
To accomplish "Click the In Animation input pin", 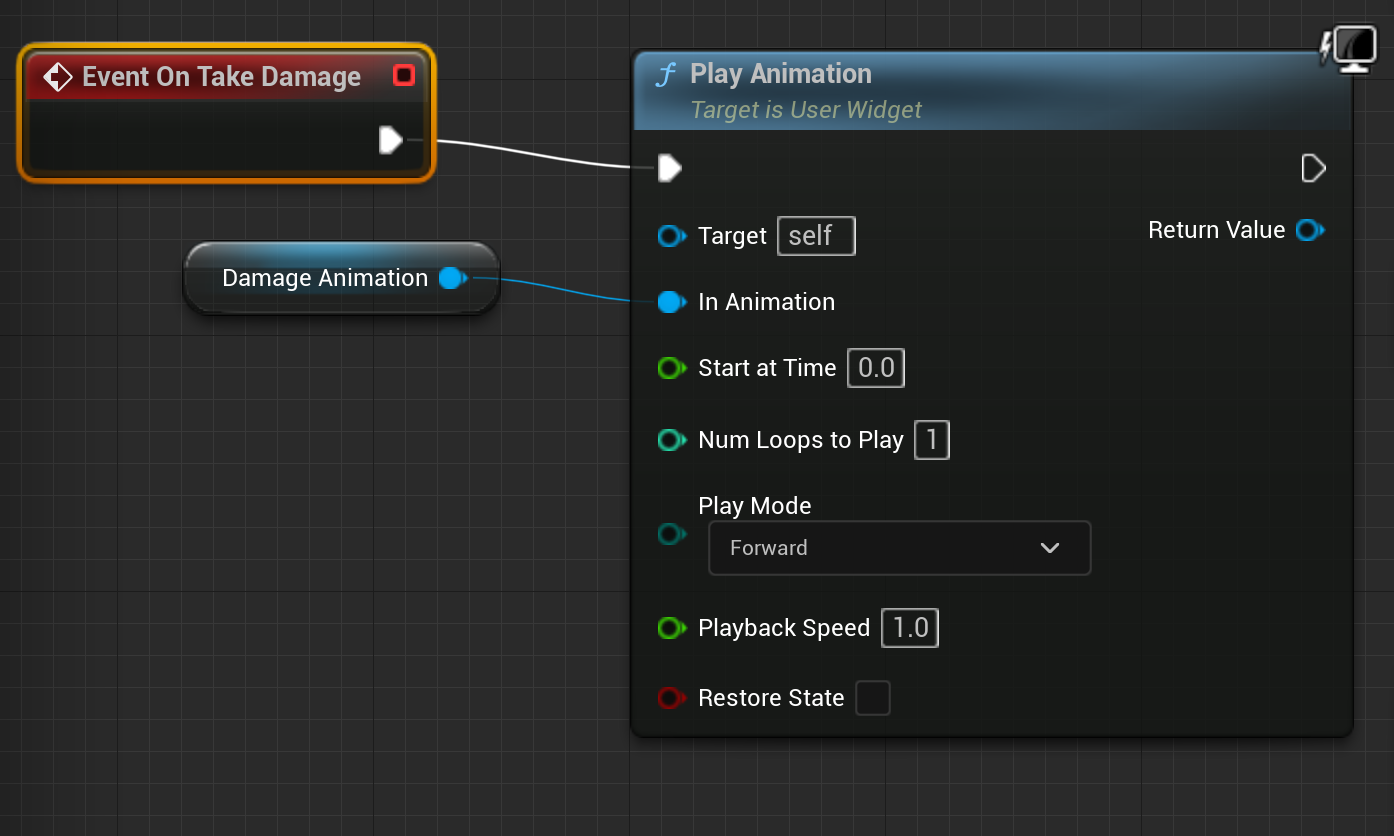I will (672, 302).
